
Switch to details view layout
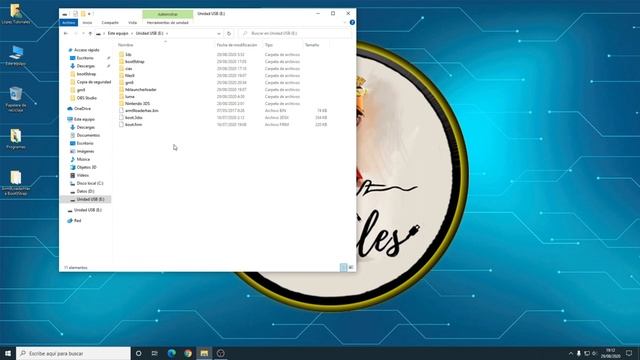coord(344,267)
